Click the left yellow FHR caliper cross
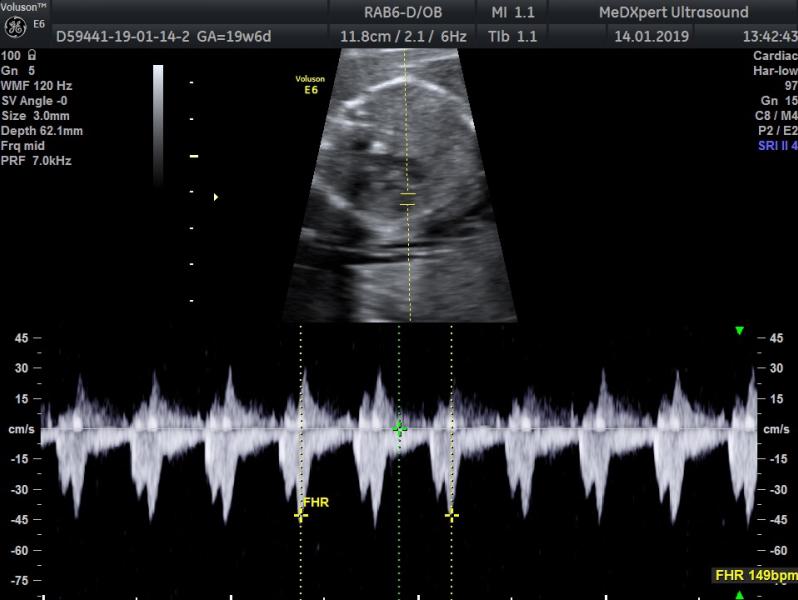 [301, 516]
